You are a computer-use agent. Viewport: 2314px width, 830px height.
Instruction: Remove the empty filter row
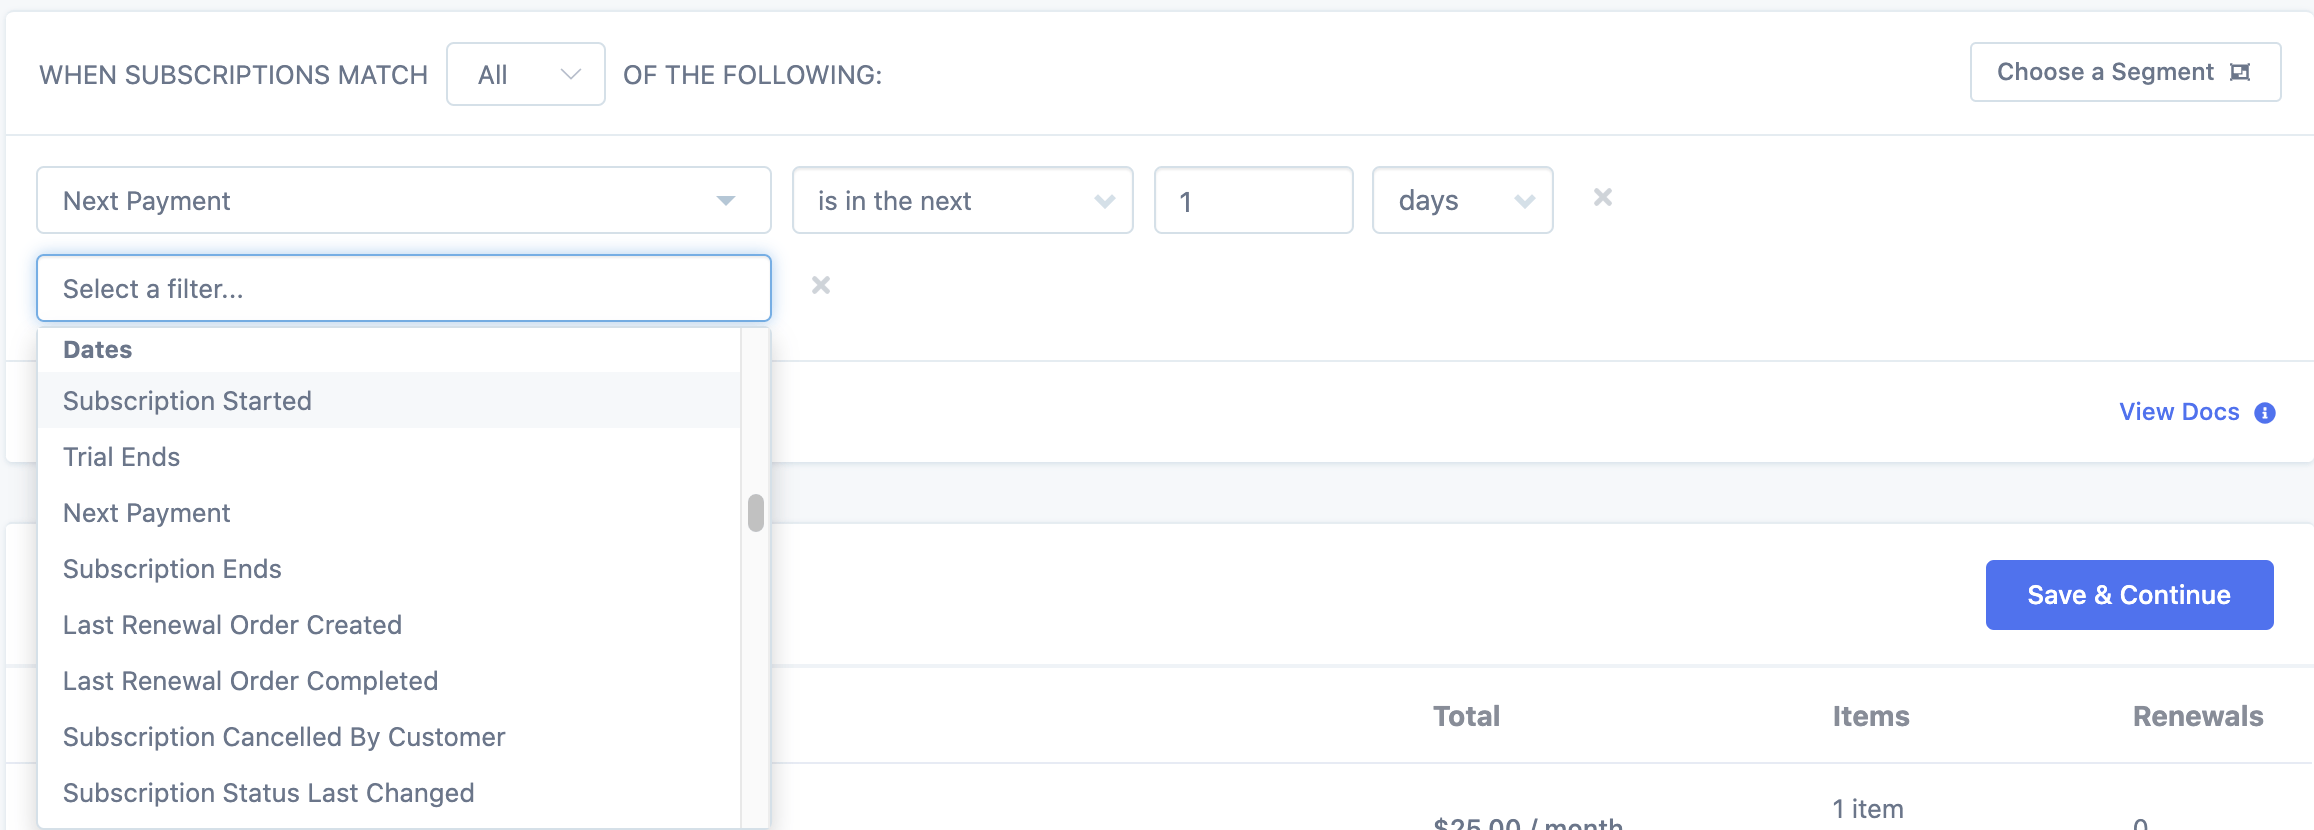pyautogui.click(x=820, y=285)
